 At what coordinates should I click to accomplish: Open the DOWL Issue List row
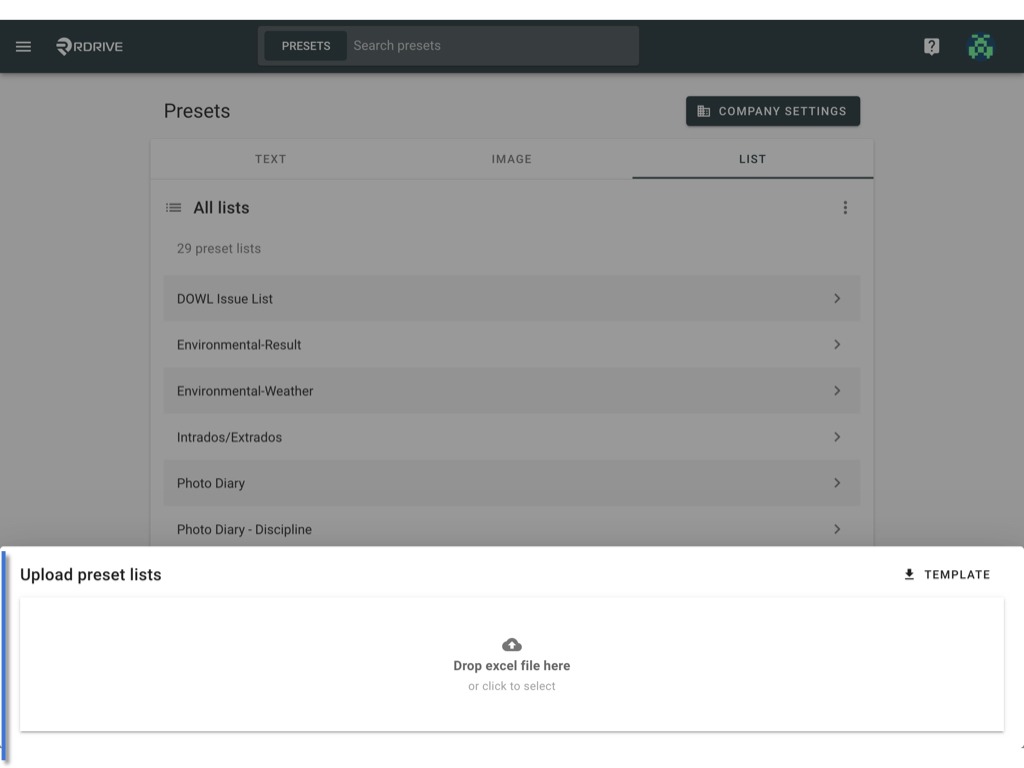511,298
